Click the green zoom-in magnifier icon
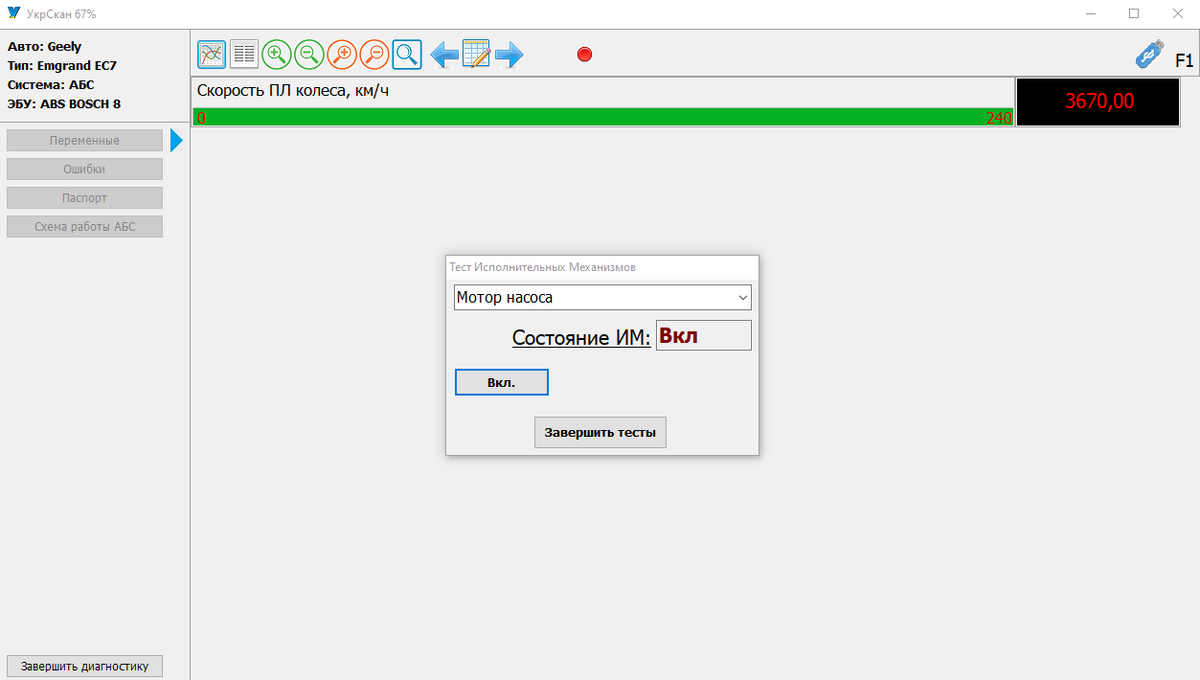This screenshot has height=680, width=1200. tap(276, 54)
